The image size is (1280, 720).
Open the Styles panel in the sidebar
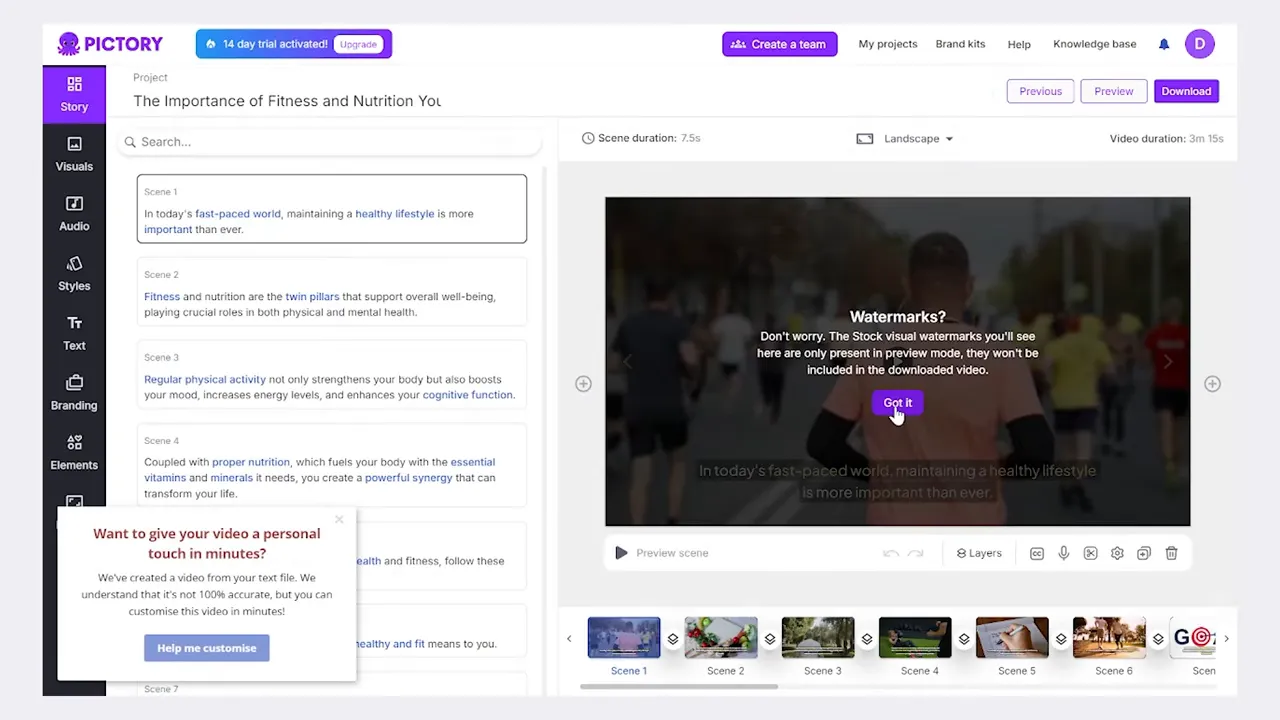[74, 274]
